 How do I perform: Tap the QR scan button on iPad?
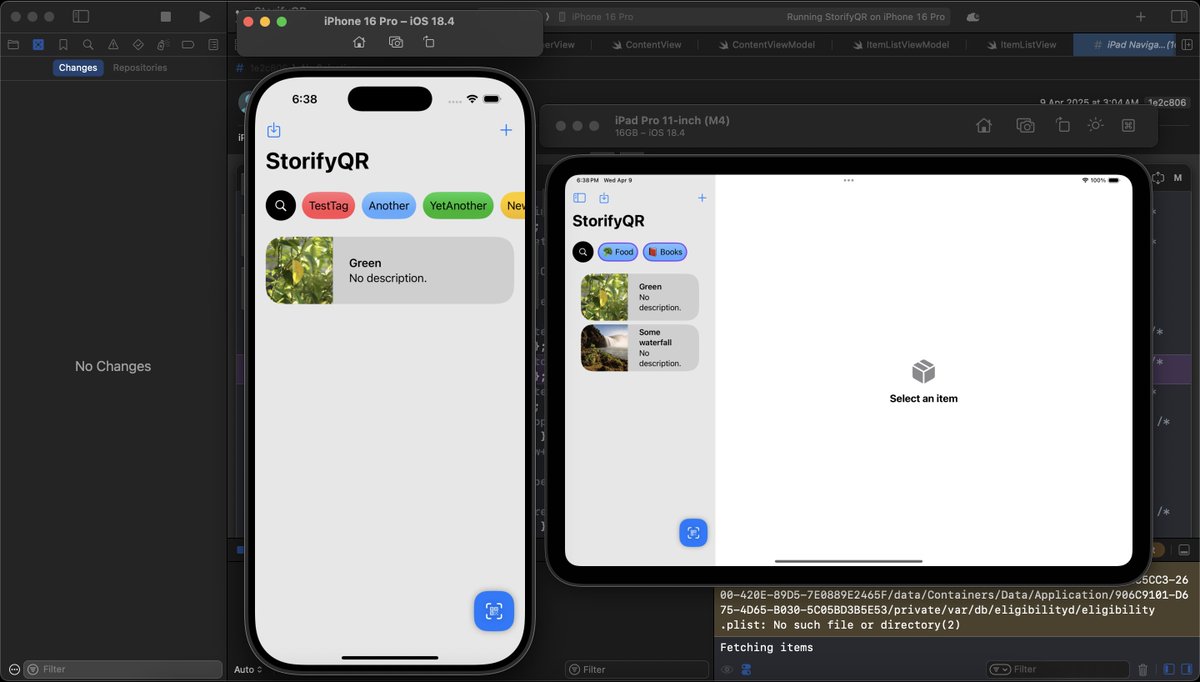[x=693, y=533]
